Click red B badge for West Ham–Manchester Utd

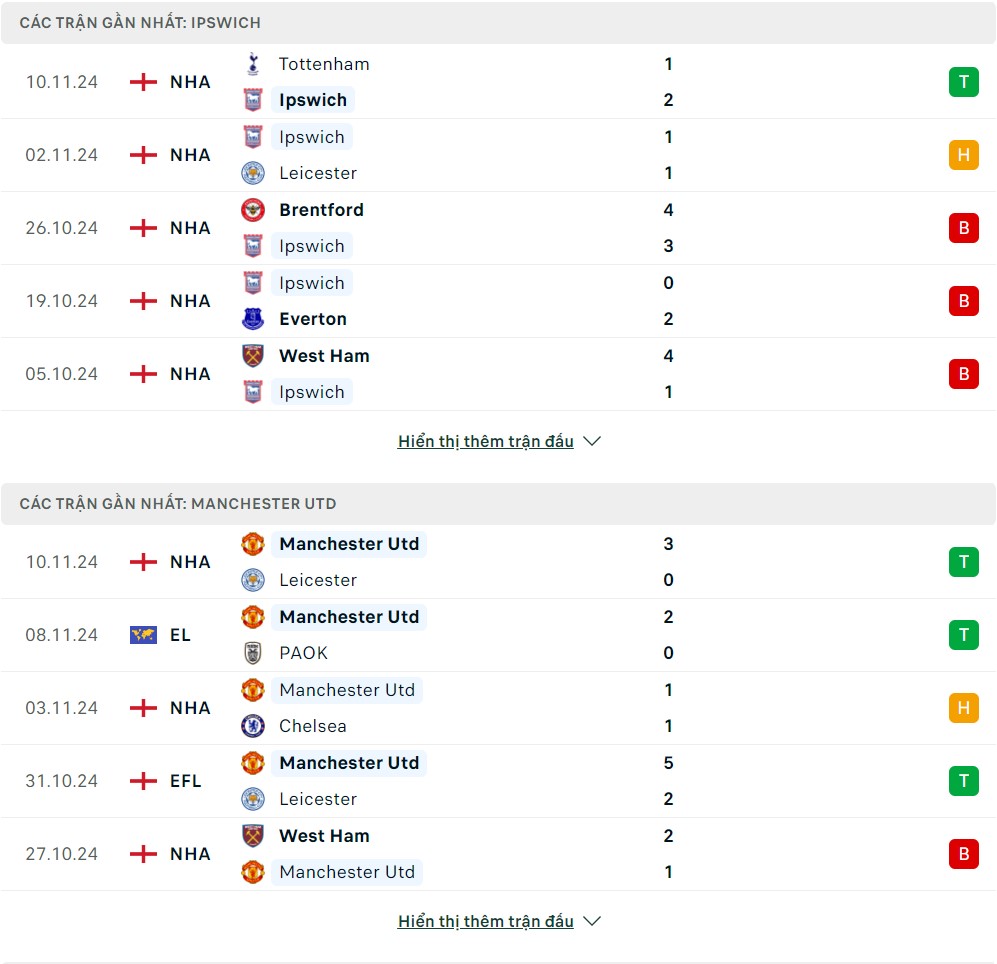point(963,854)
